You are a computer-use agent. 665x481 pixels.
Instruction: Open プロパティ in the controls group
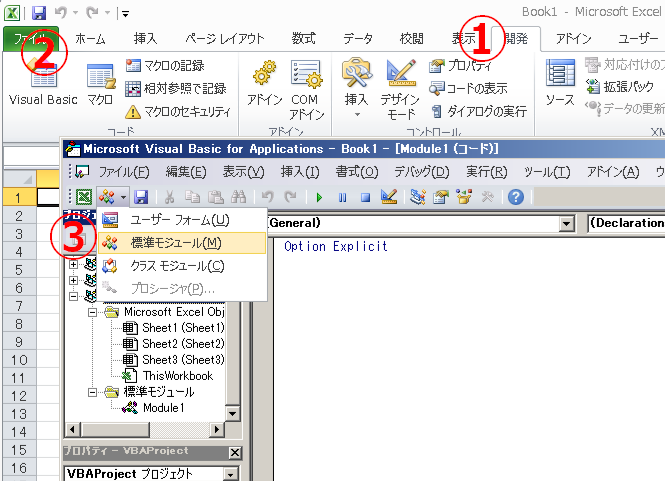click(461, 66)
